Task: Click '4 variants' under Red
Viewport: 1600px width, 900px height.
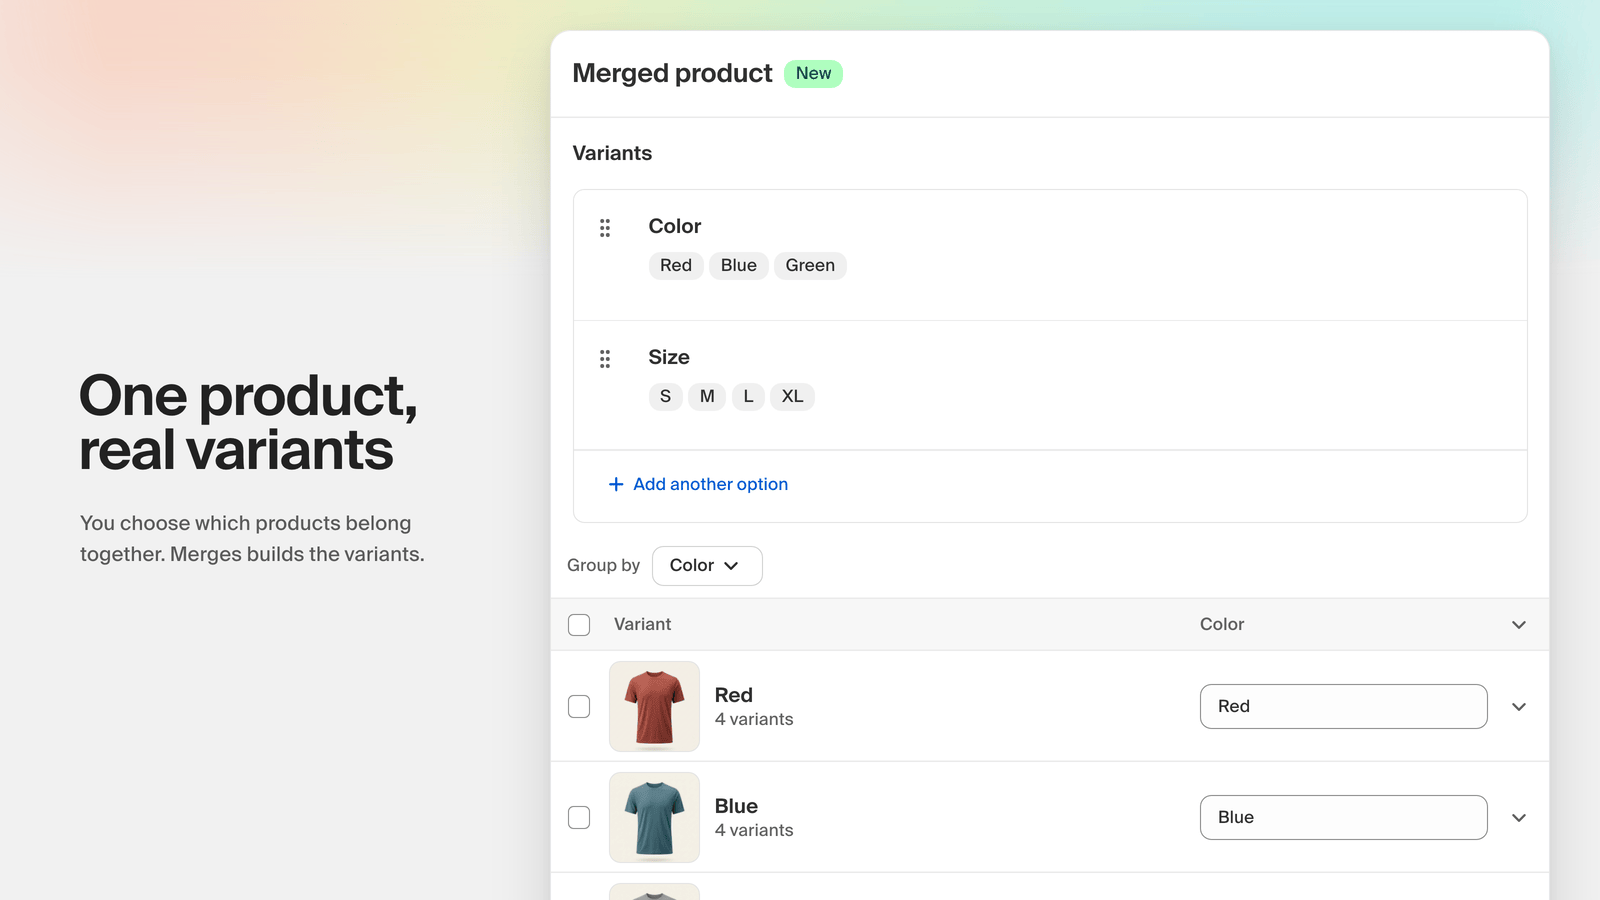Action: (754, 719)
